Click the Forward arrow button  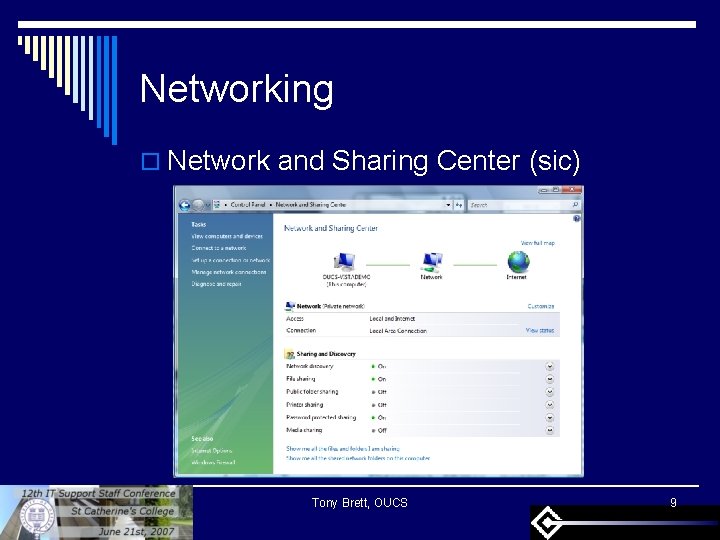click(198, 205)
